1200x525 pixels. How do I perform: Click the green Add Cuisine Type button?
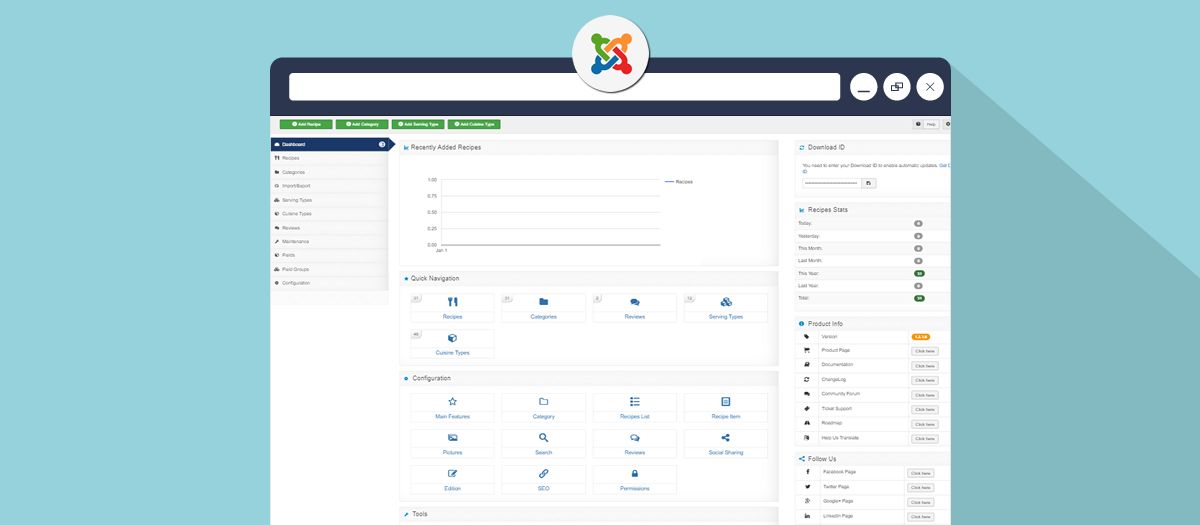[474, 124]
